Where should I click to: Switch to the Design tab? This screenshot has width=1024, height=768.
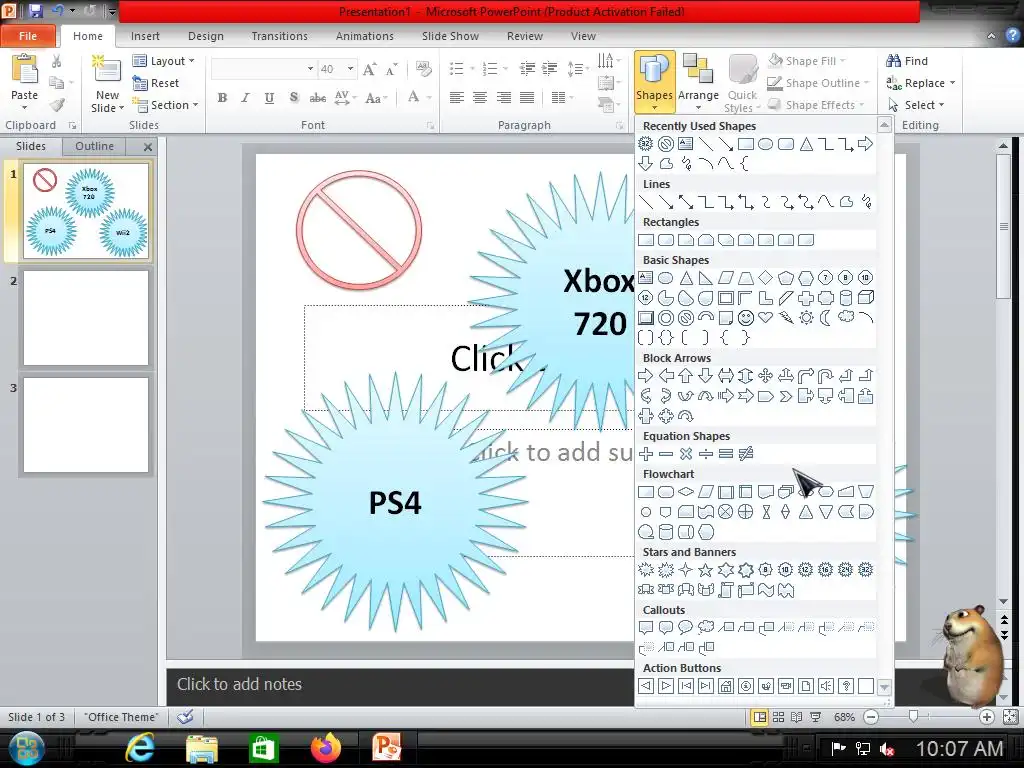point(206,36)
